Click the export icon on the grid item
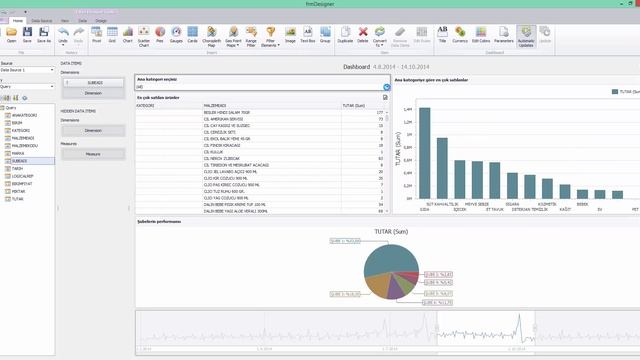 pos(385,98)
